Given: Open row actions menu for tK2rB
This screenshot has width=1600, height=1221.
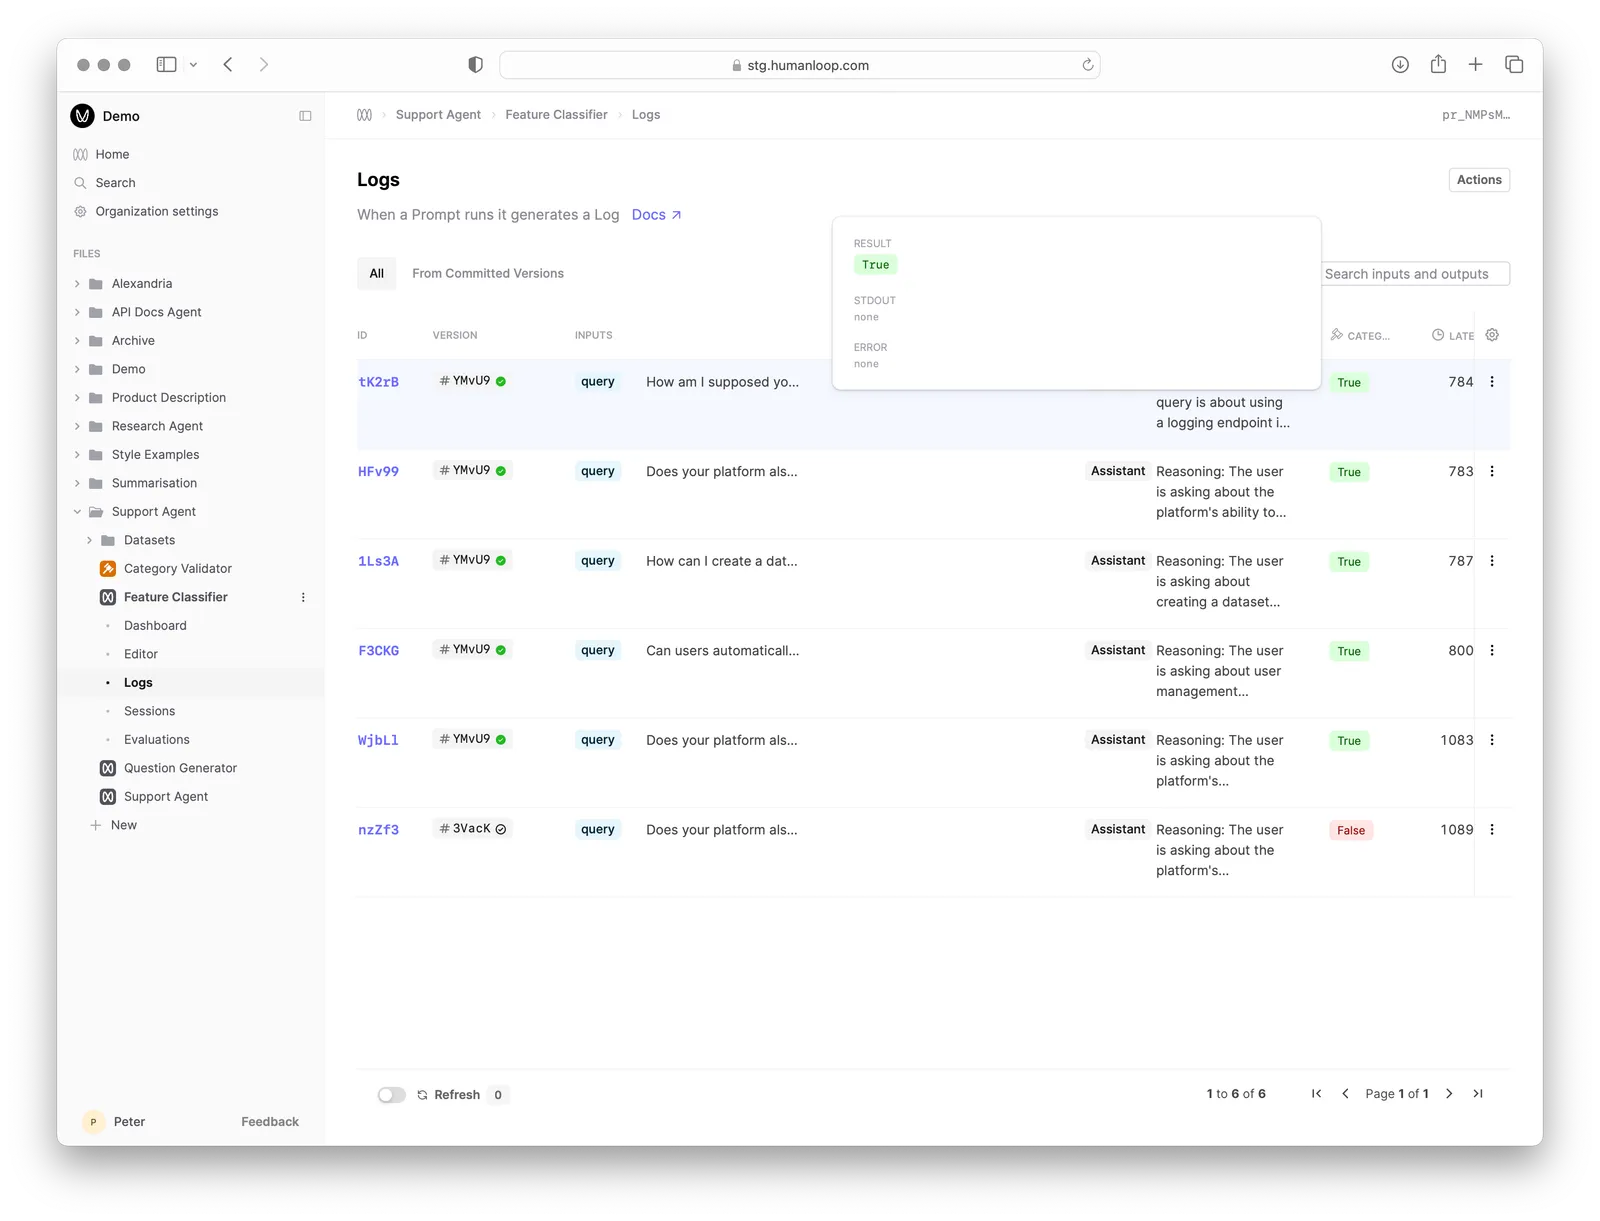Looking at the screenshot, I should 1492,382.
